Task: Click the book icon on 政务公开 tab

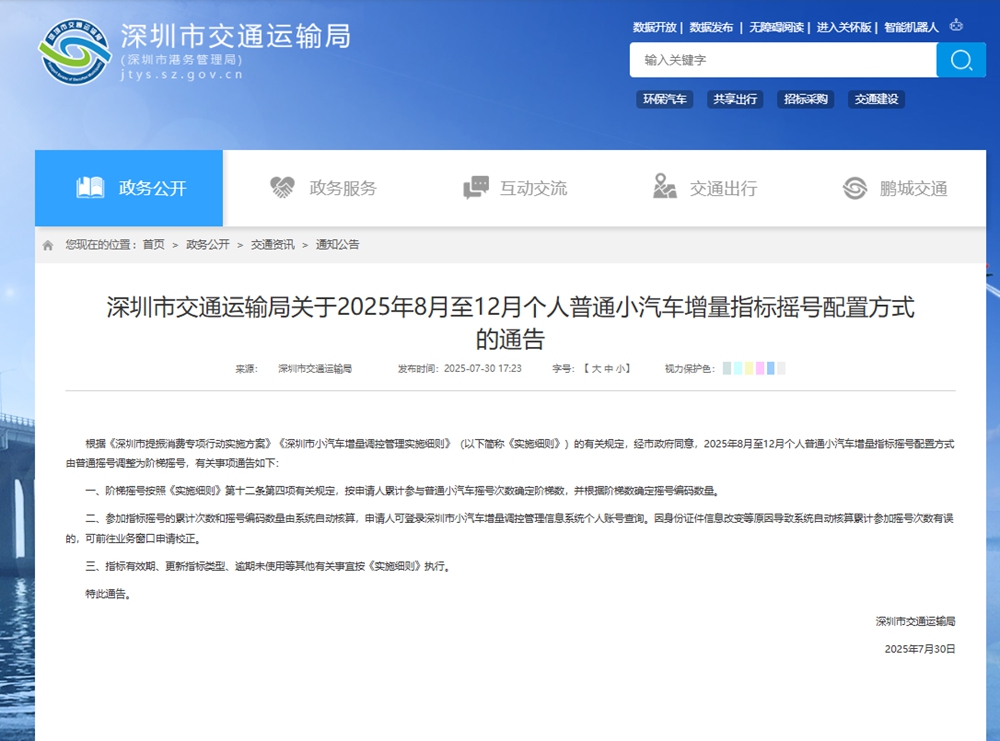Action: (91, 188)
